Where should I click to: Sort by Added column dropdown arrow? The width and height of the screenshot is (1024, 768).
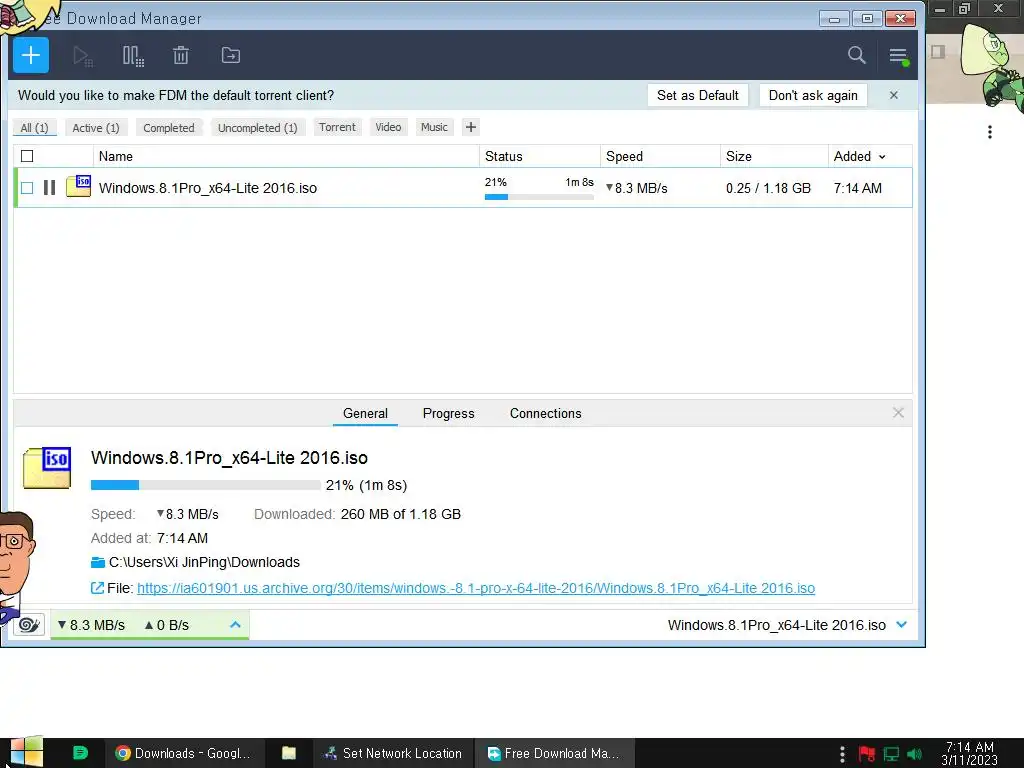point(882,157)
